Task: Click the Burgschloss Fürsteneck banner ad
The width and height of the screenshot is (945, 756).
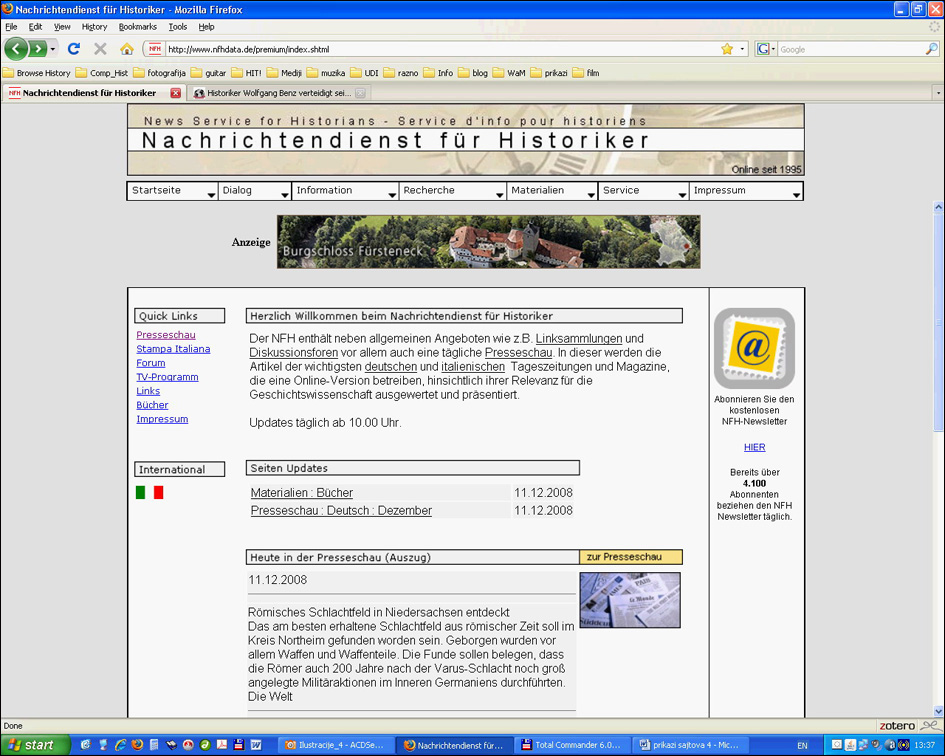Action: (488, 242)
